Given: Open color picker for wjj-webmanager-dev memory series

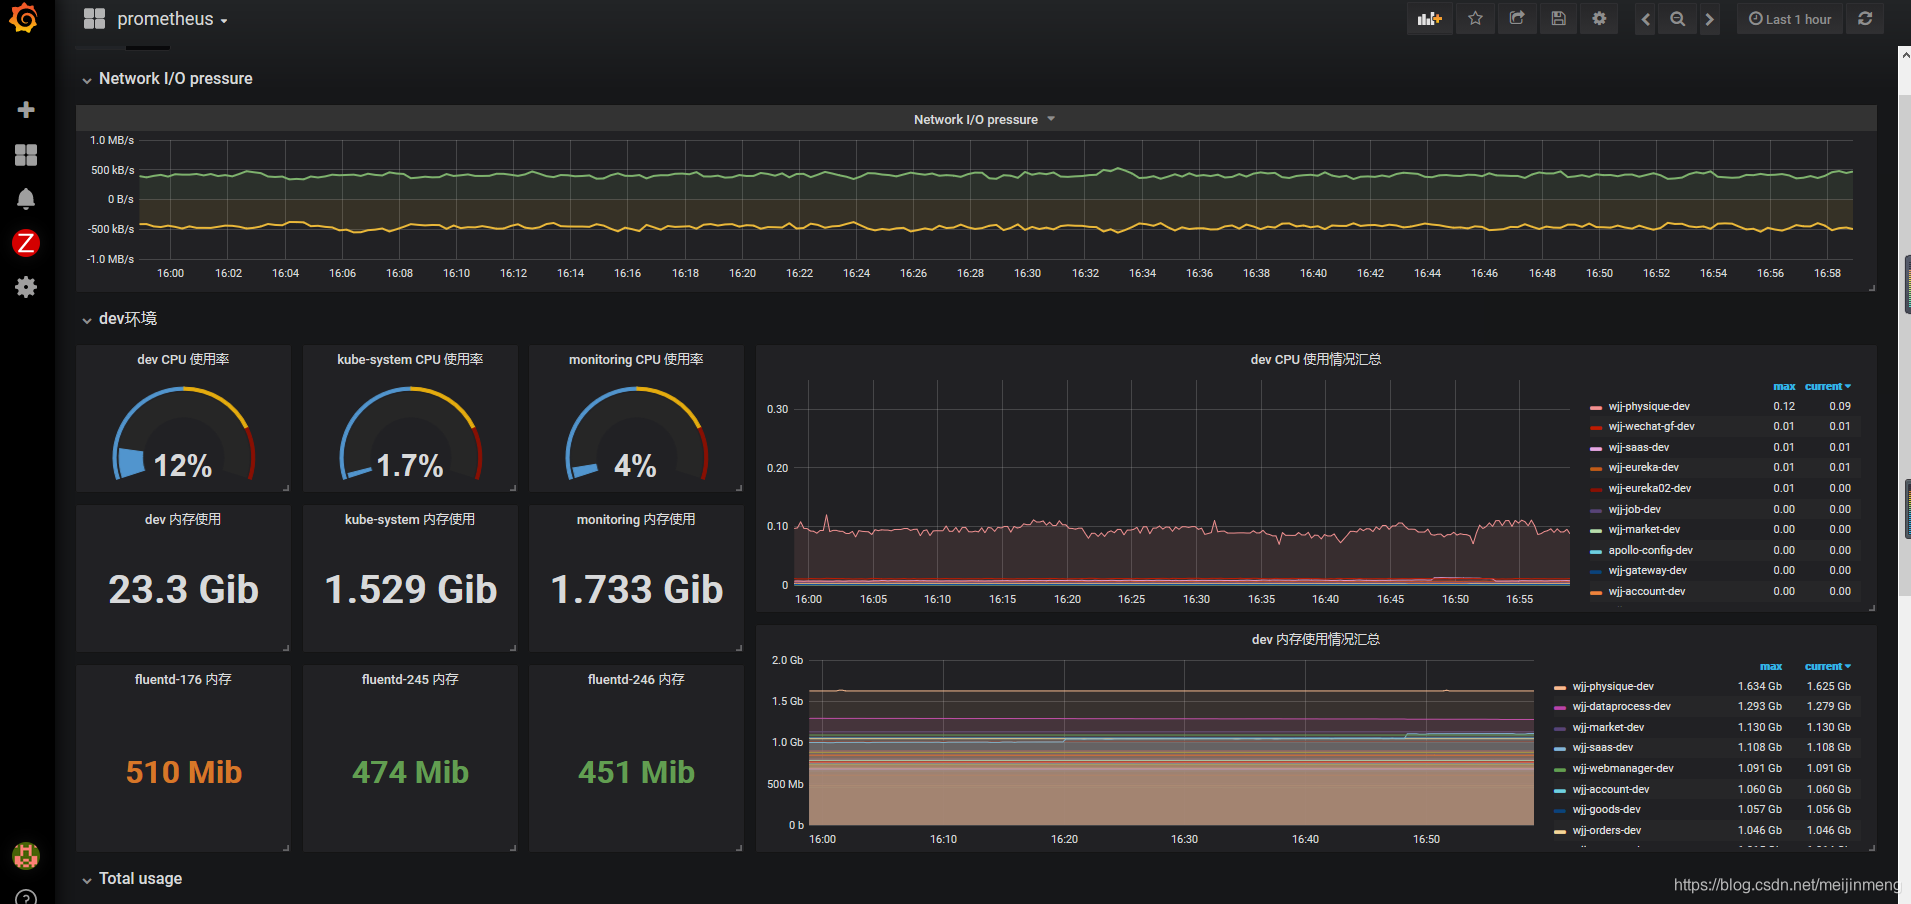Looking at the screenshot, I should [x=1560, y=769].
